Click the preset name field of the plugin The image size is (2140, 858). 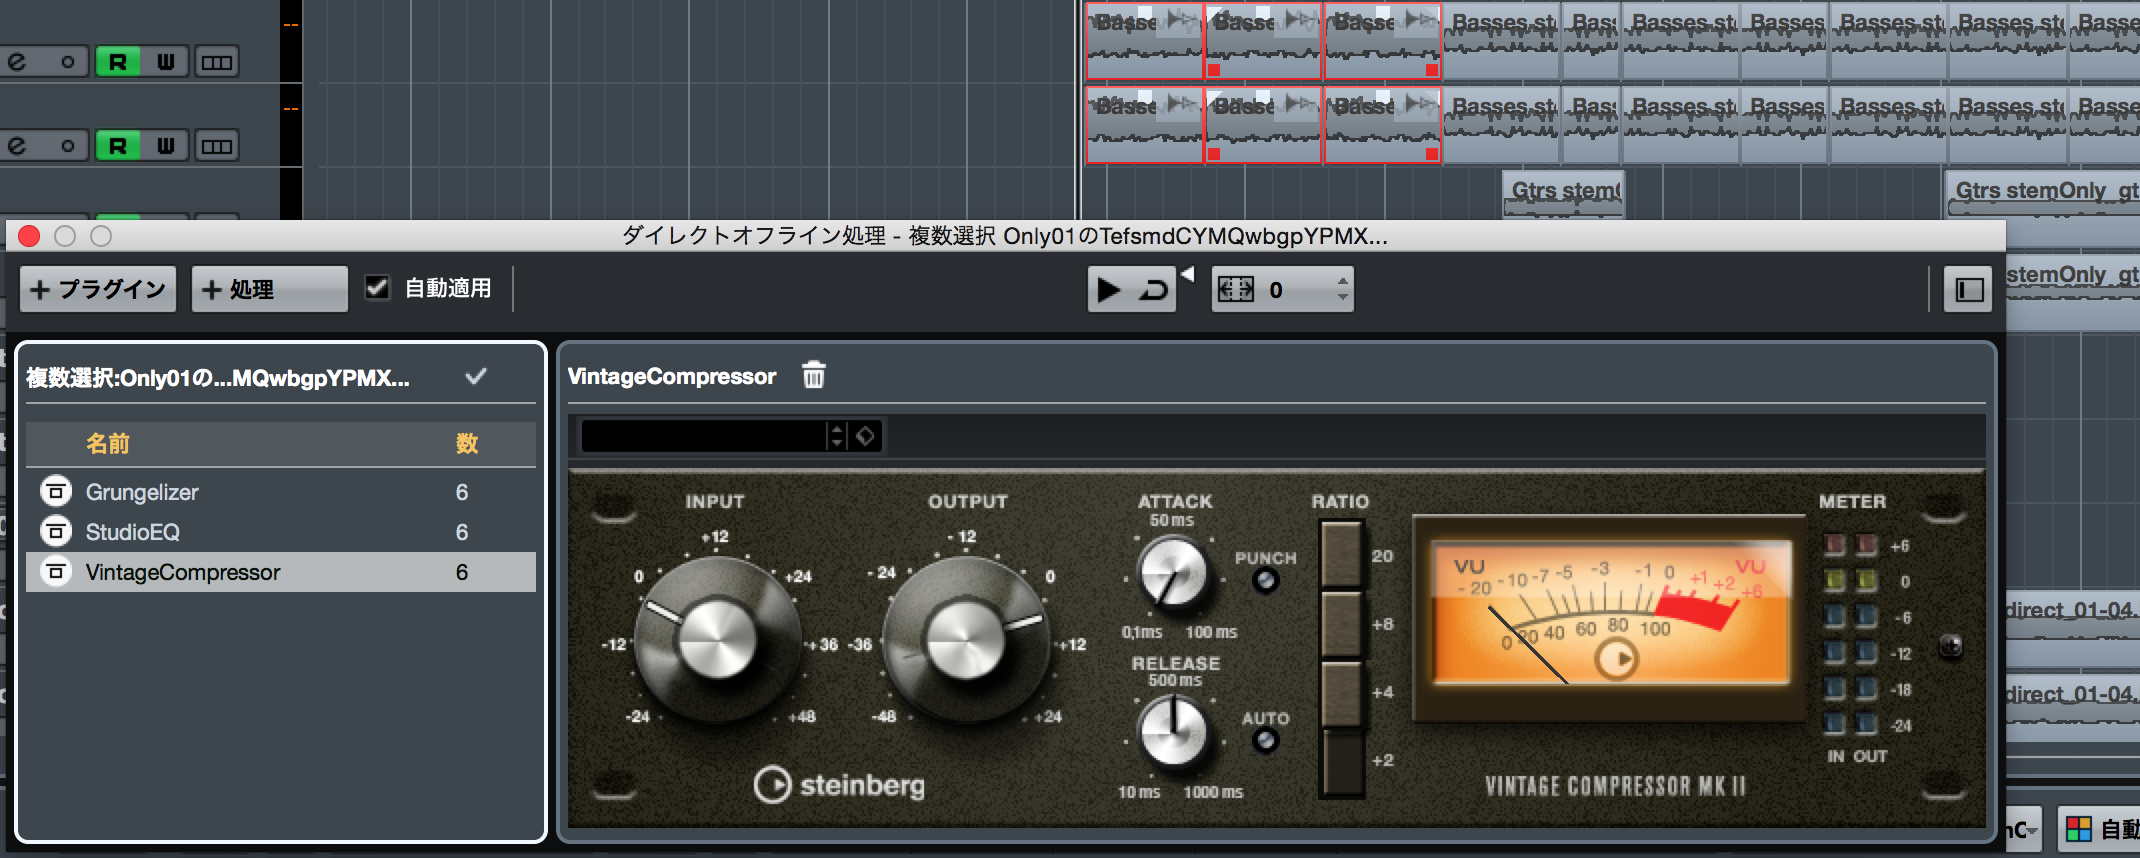[705, 436]
